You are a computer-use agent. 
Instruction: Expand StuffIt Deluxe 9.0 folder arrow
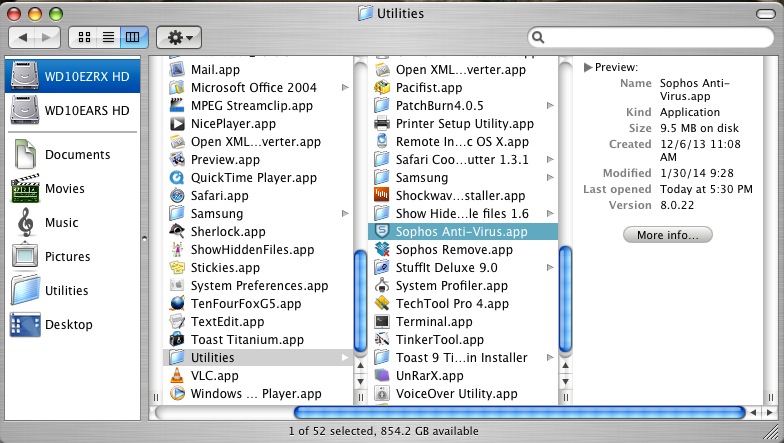click(550, 268)
